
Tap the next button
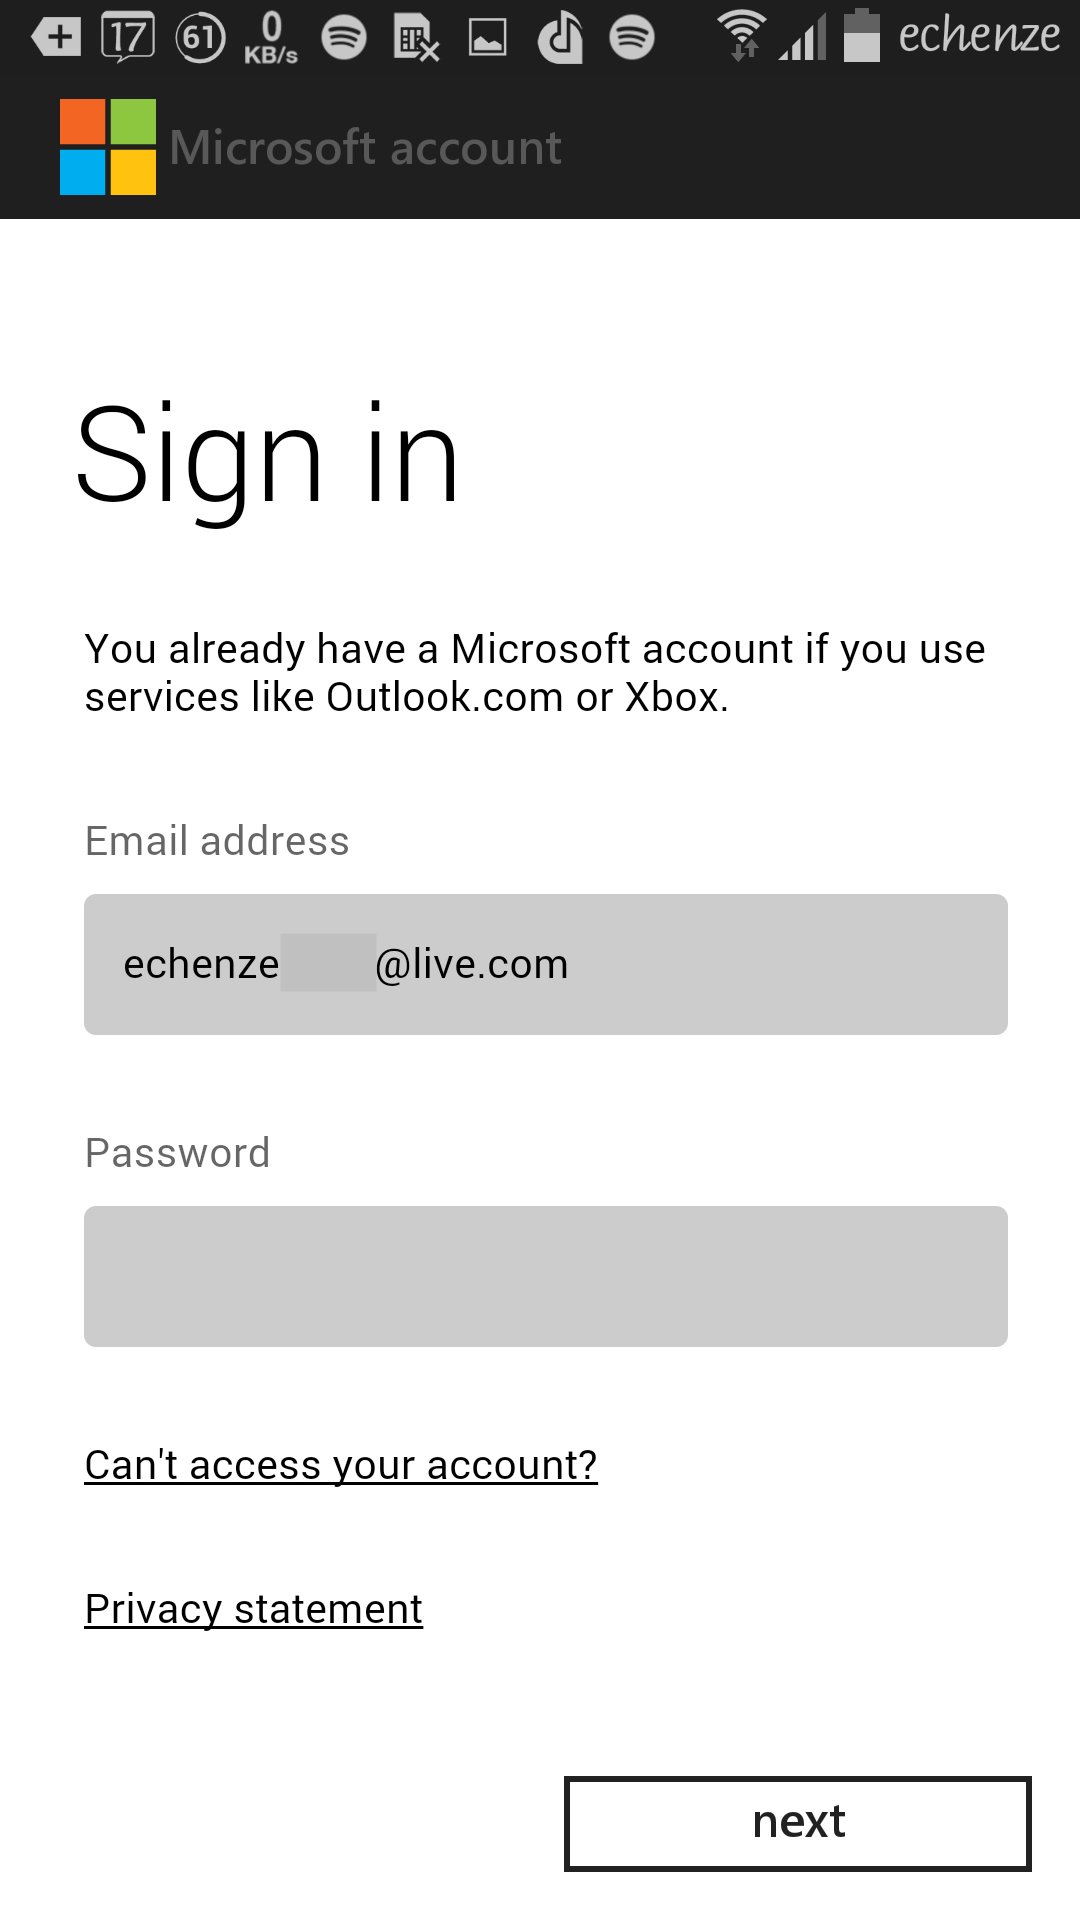pyautogui.click(x=798, y=1823)
